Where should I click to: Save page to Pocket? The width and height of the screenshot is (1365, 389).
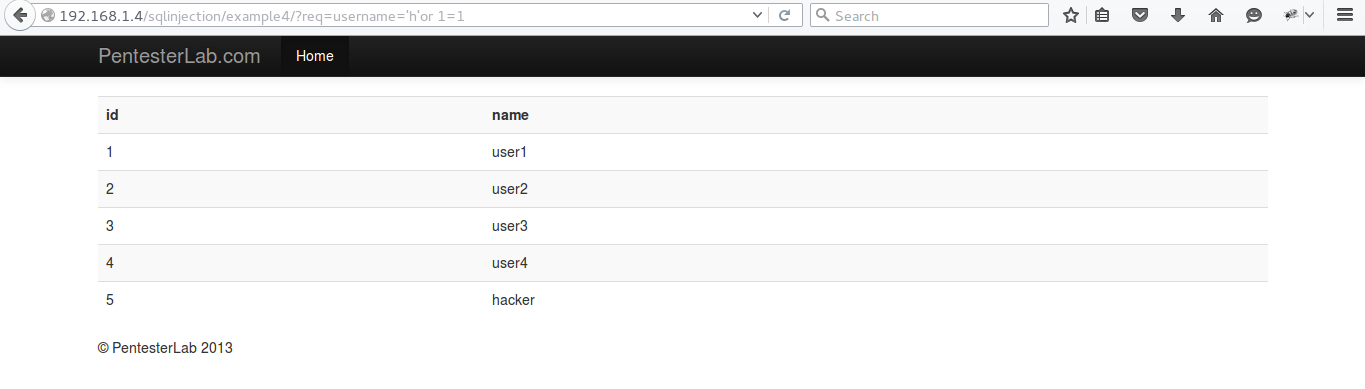(1140, 15)
